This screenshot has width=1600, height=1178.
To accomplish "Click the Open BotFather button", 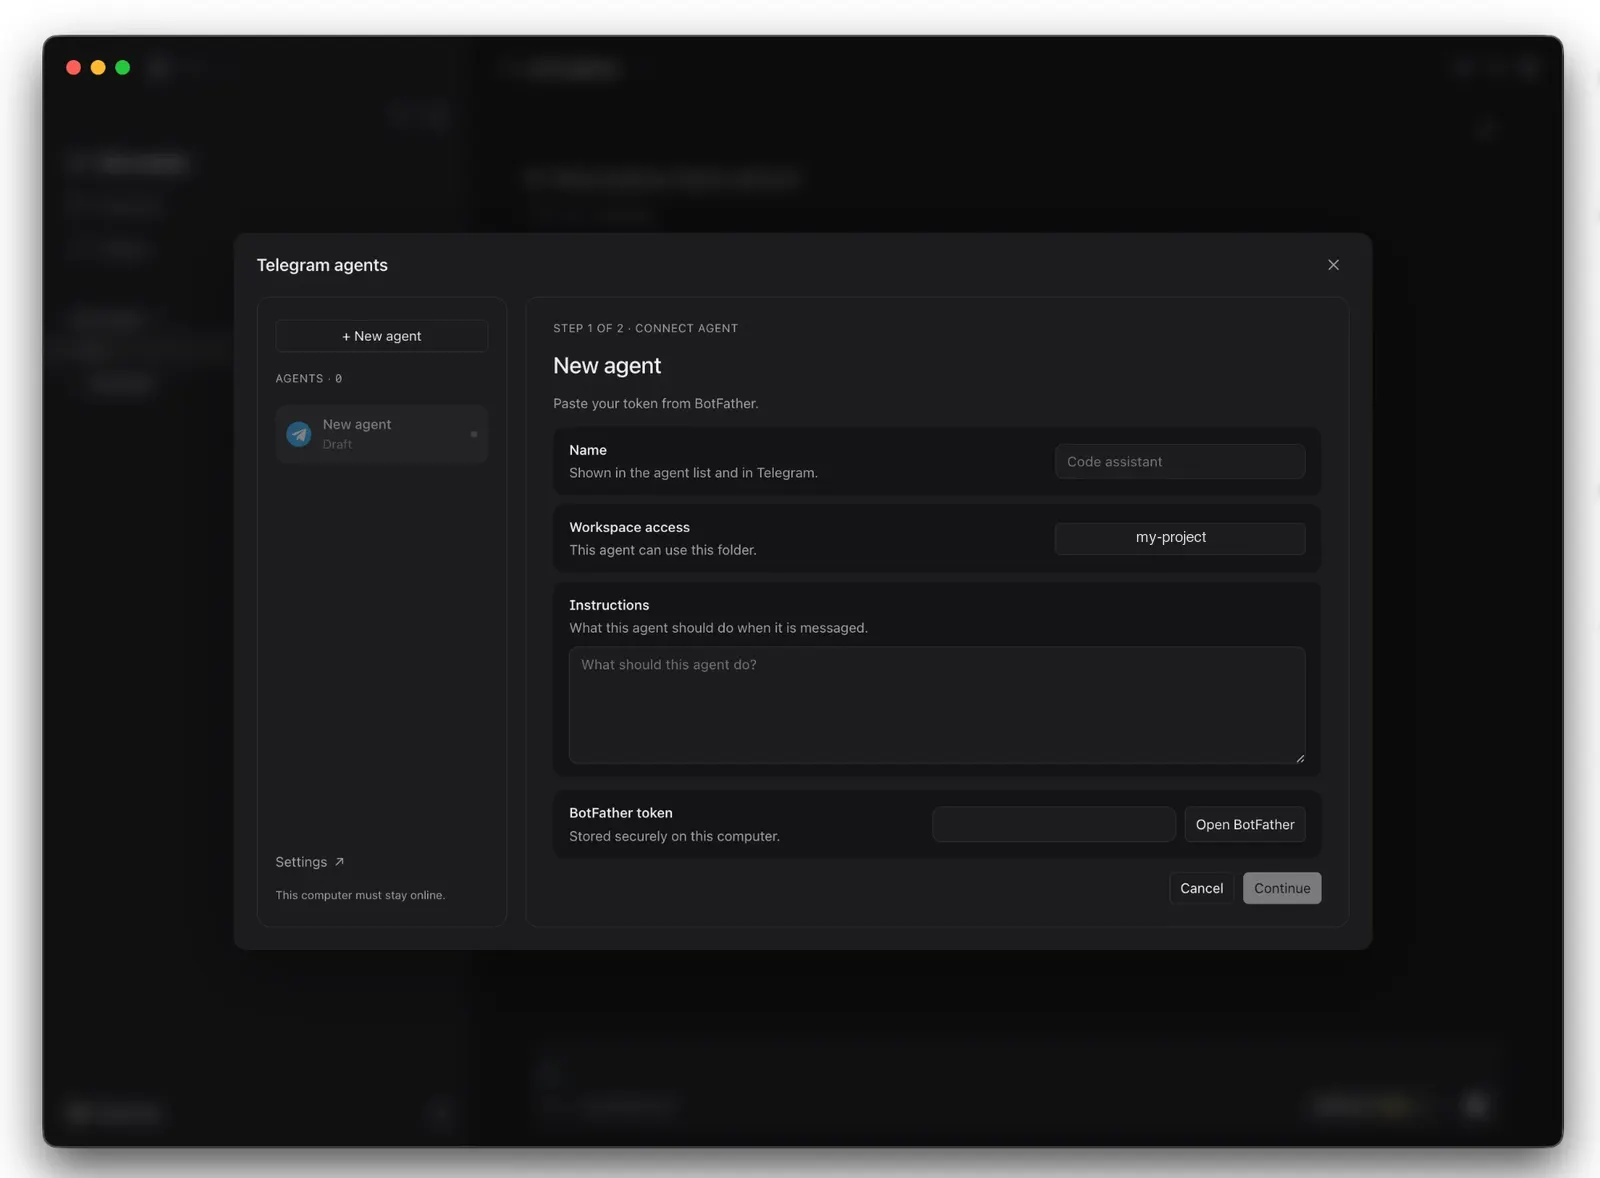I will tap(1245, 825).
